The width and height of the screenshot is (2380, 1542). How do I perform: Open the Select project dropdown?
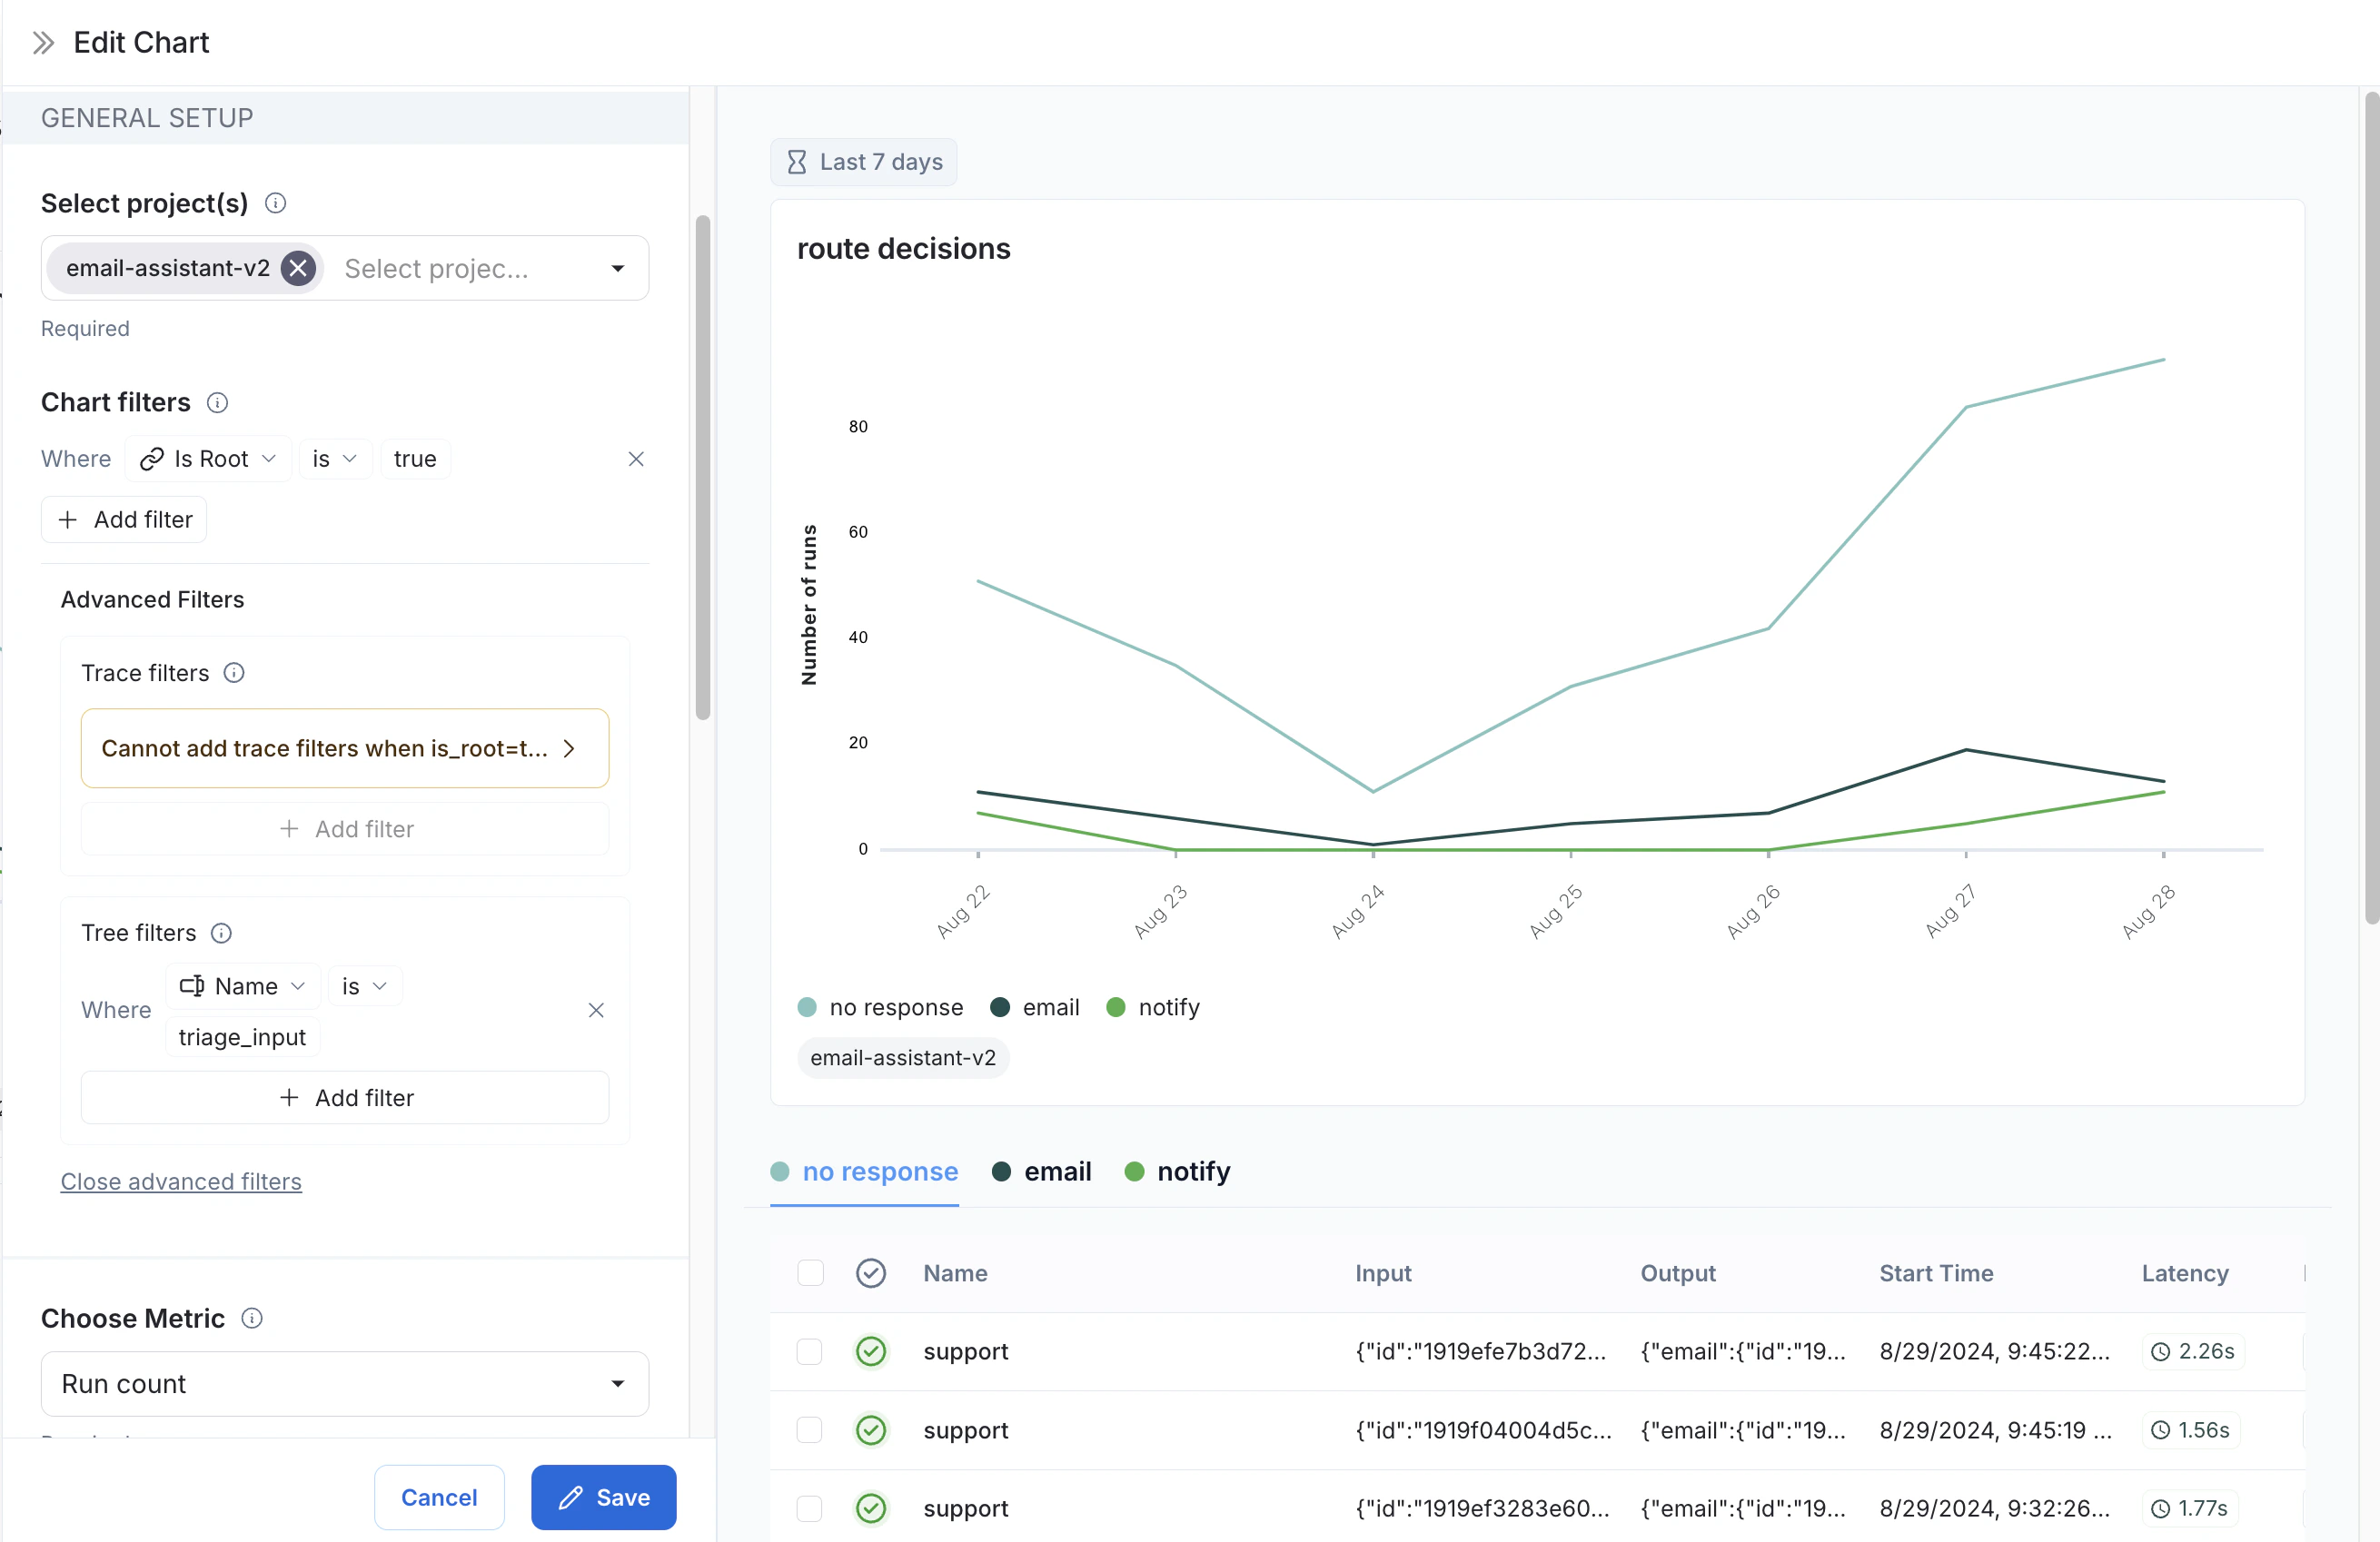[617, 268]
